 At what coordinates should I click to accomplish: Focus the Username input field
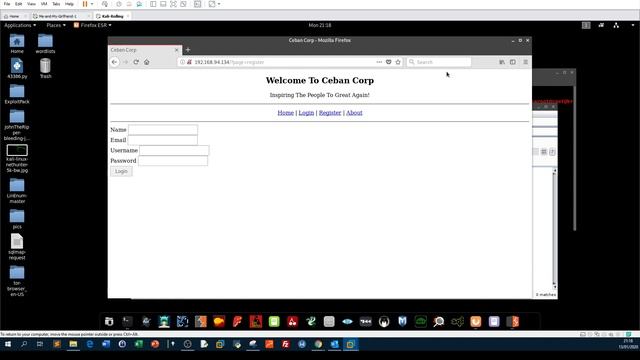click(174, 151)
